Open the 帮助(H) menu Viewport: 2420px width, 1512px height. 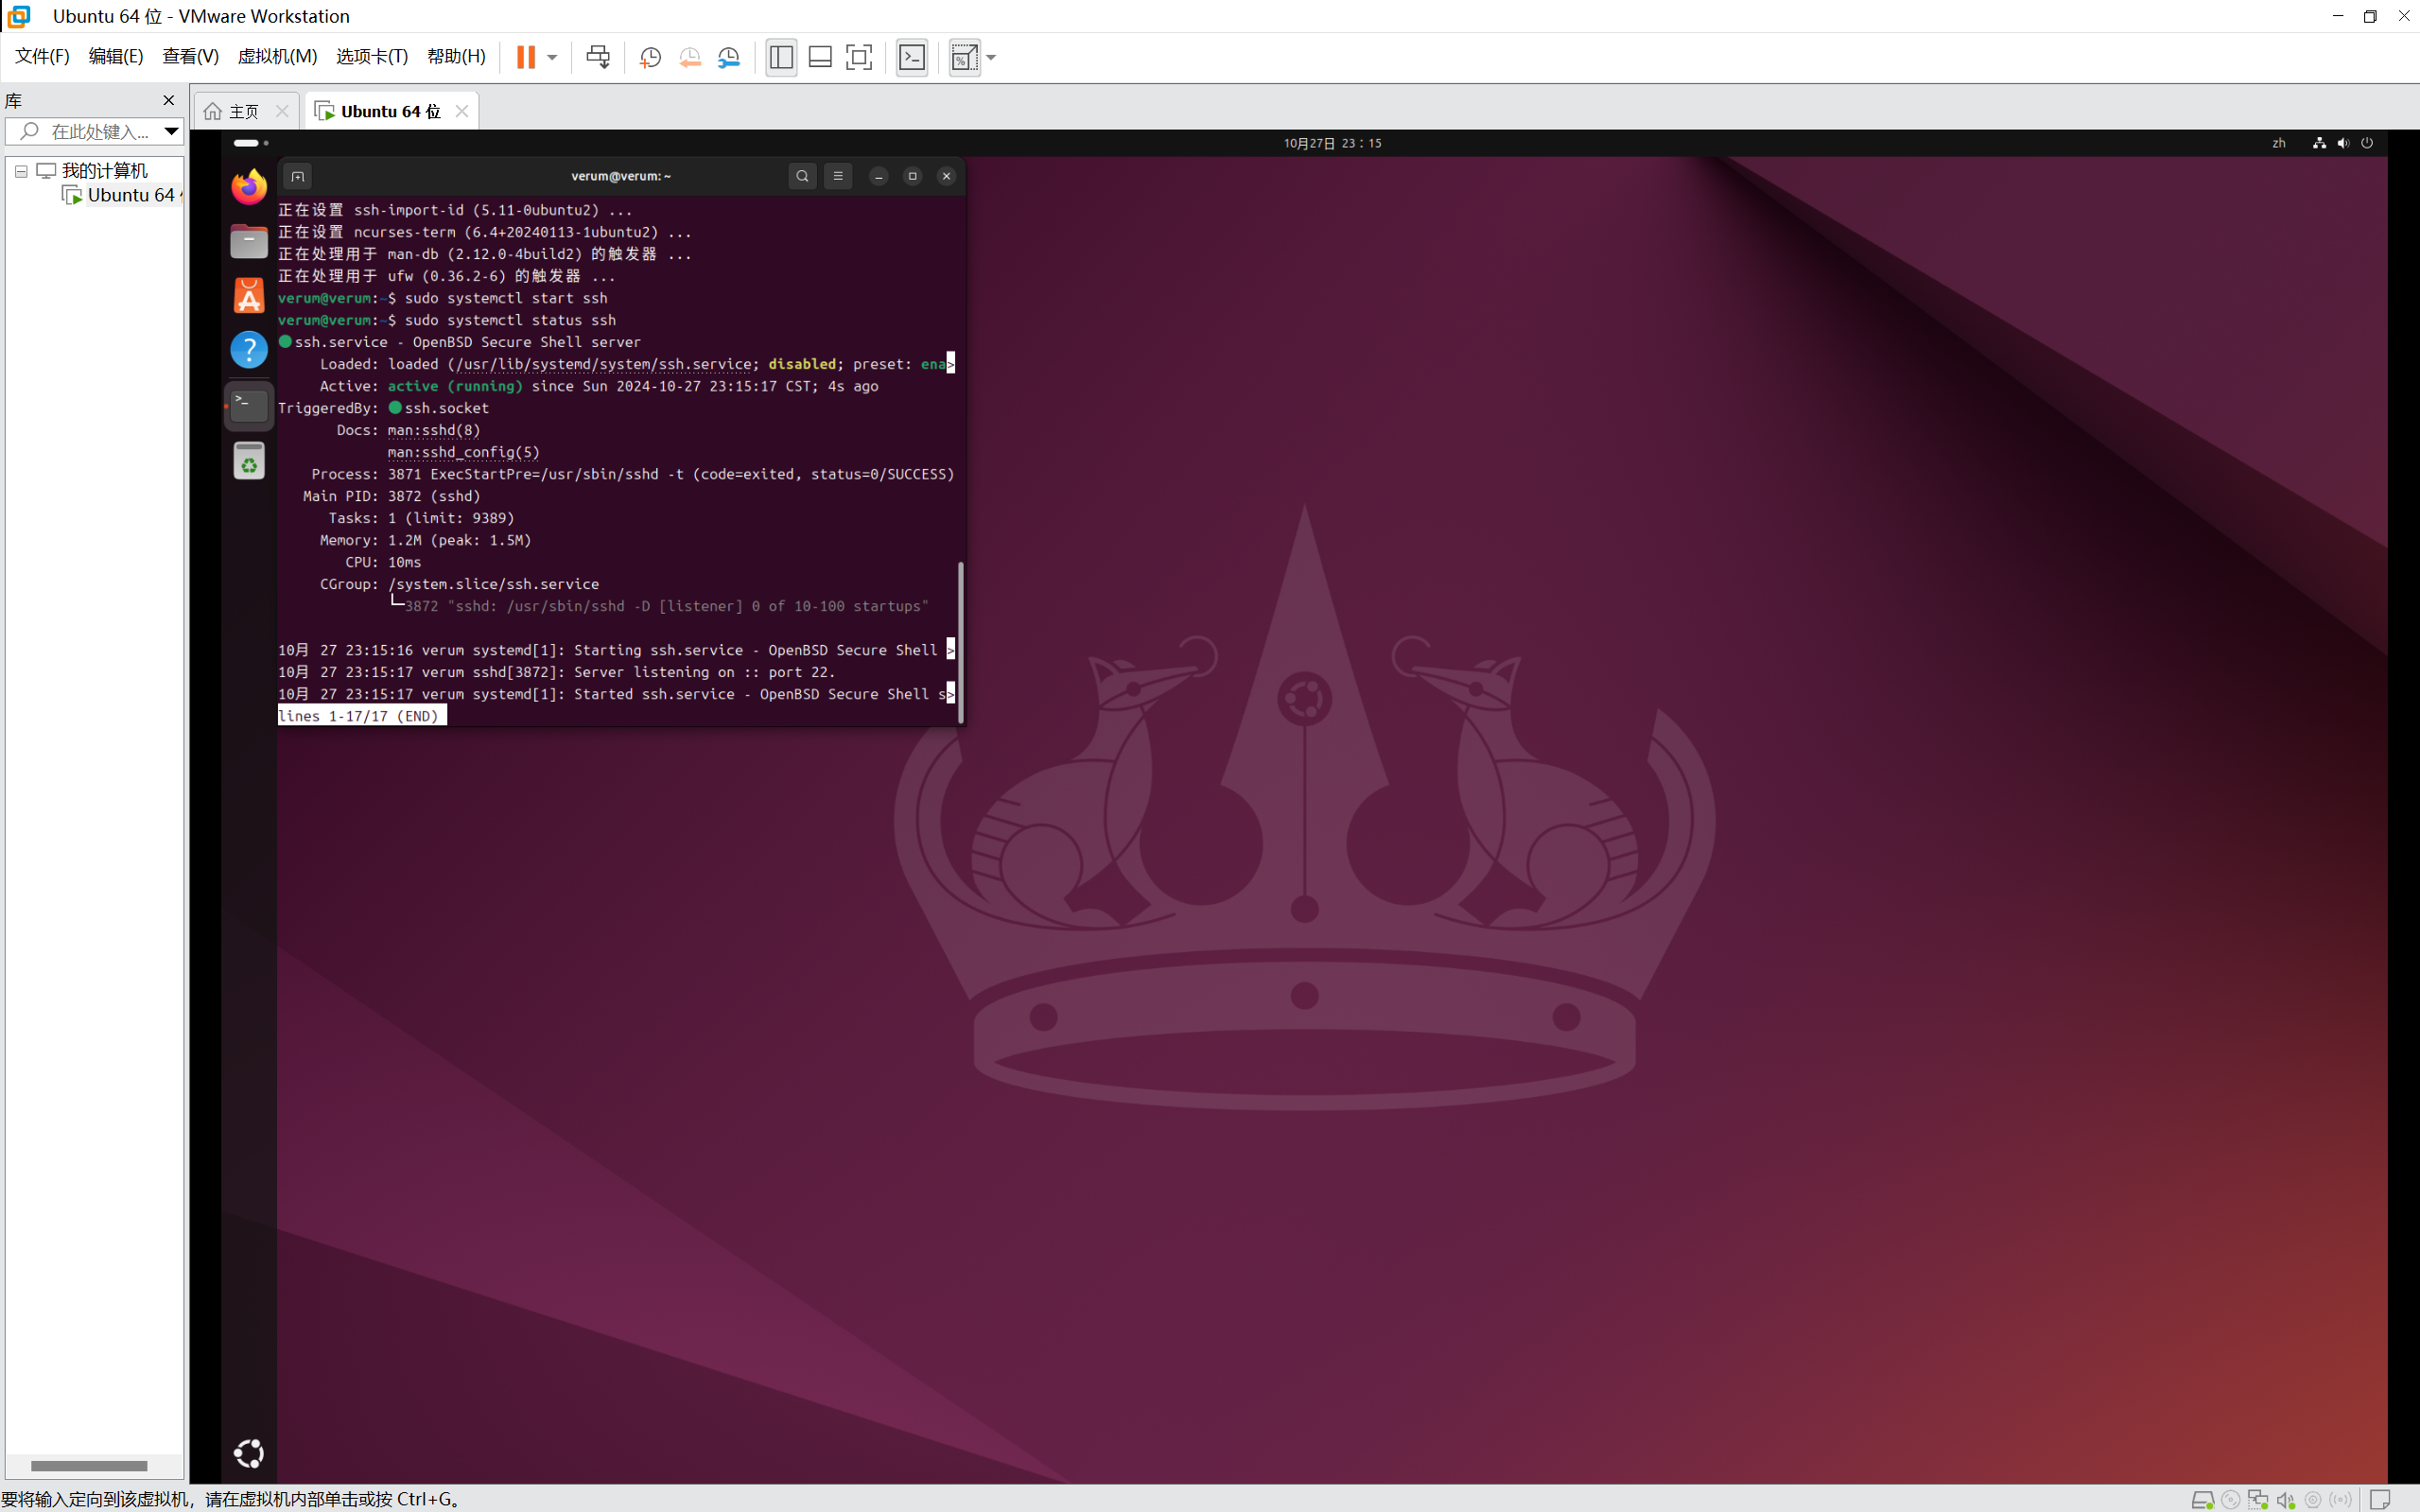[456, 56]
